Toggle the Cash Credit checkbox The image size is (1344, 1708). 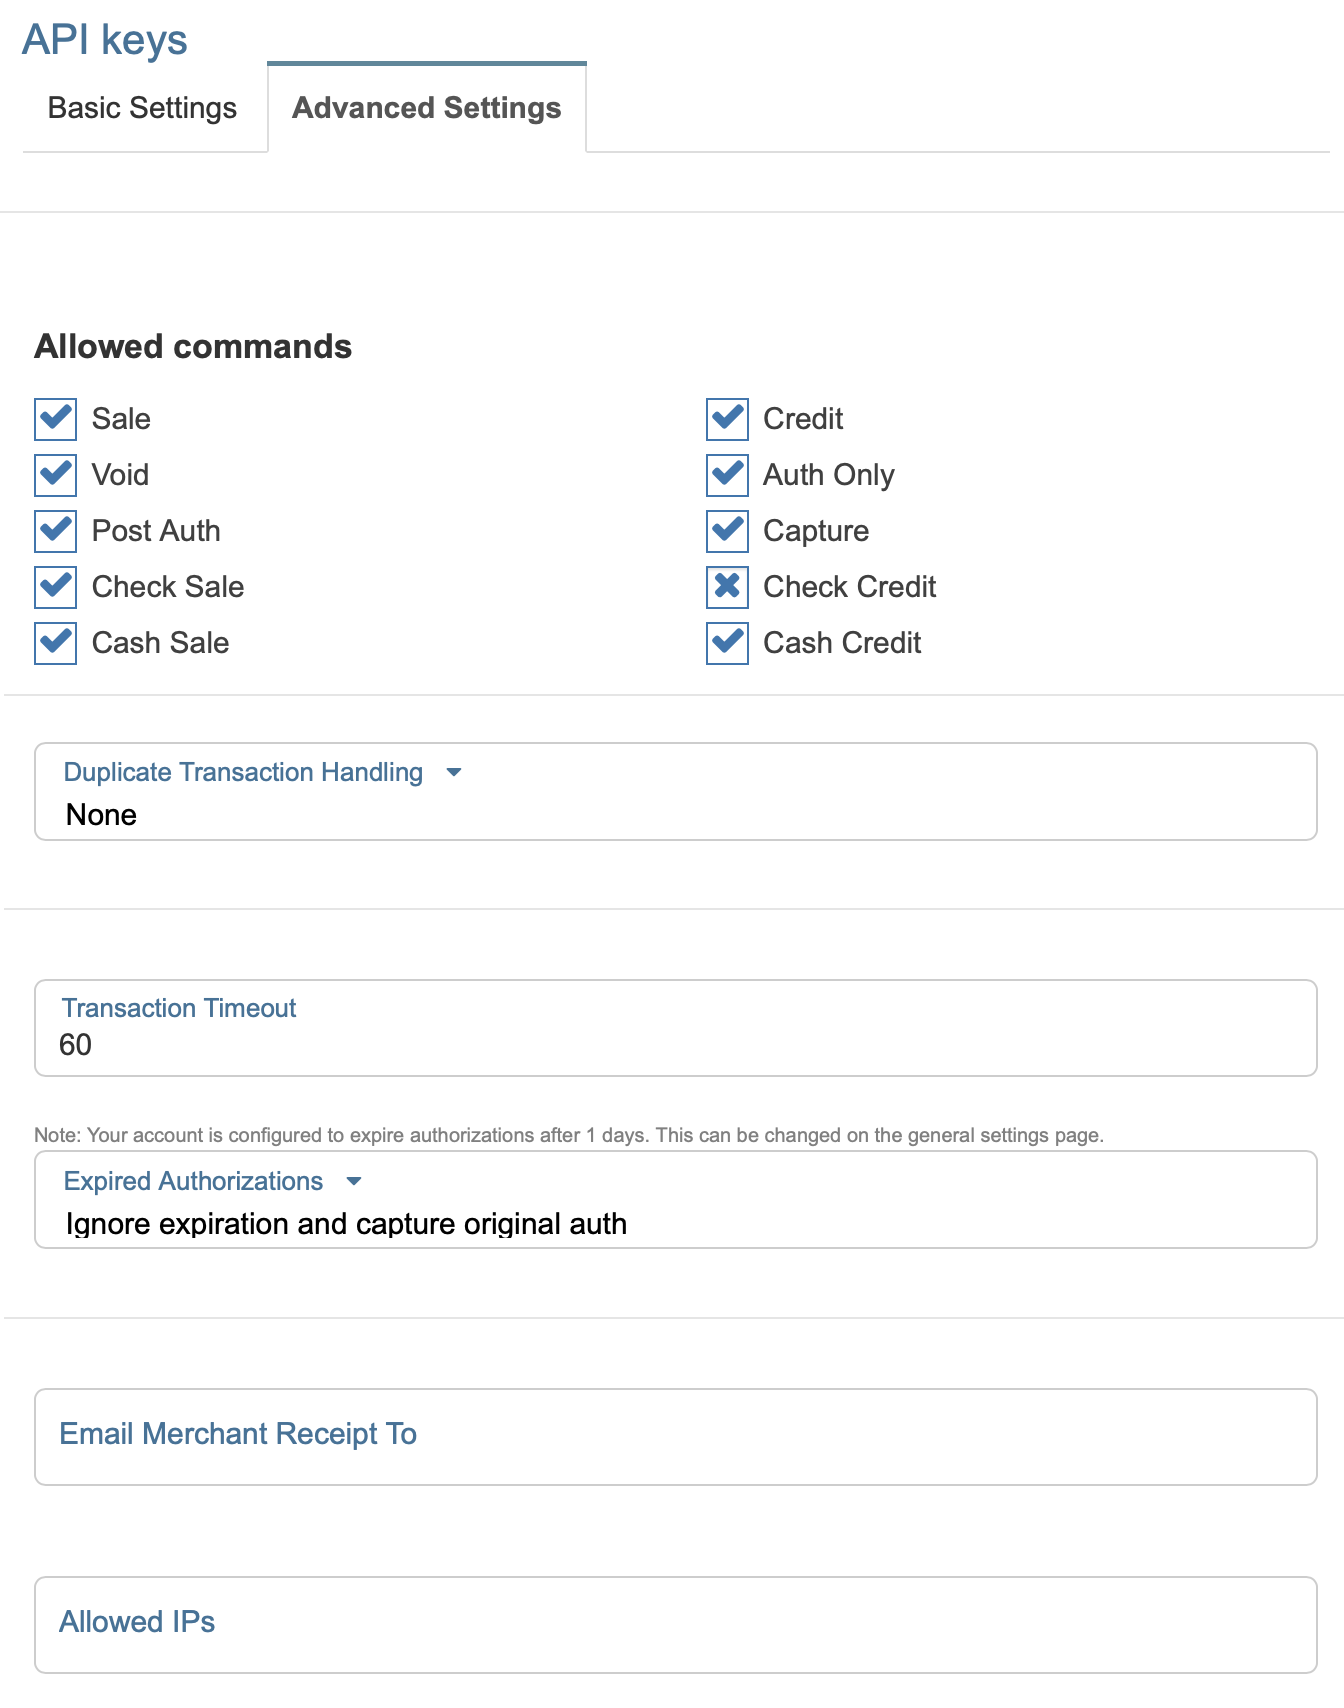click(727, 643)
